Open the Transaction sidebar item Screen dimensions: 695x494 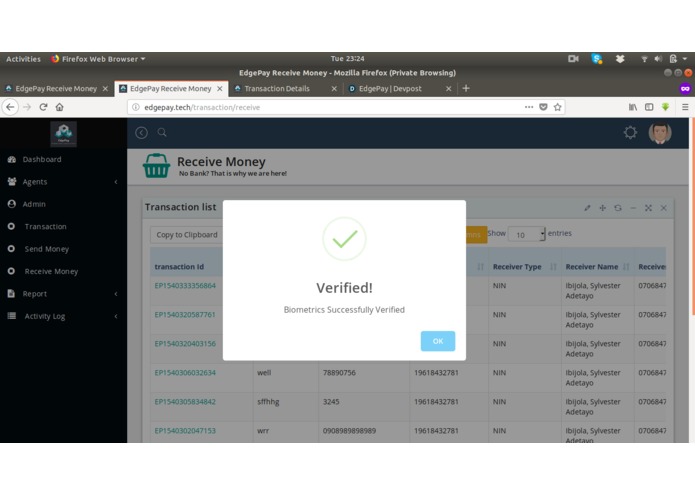(x=45, y=226)
